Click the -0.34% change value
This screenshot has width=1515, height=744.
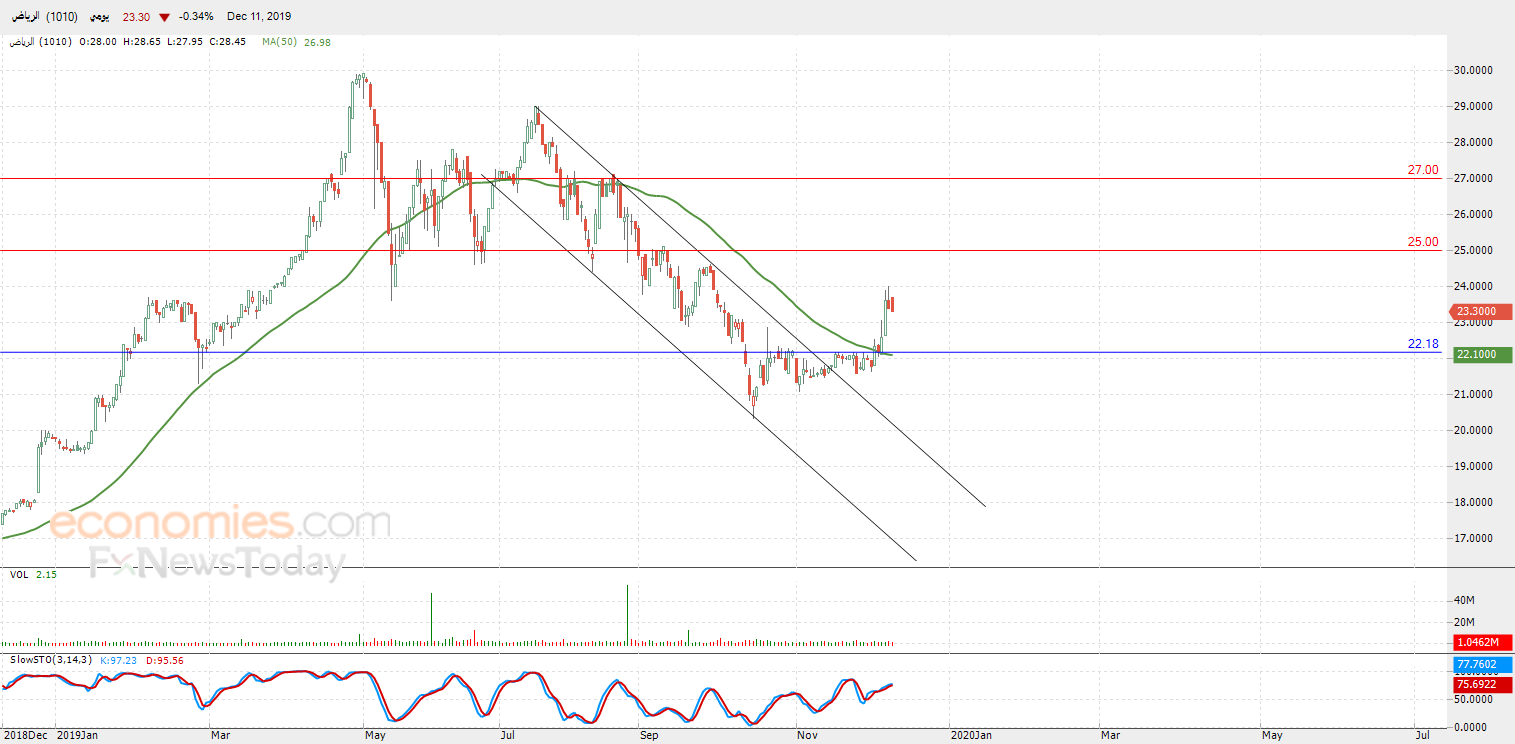(x=195, y=17)
